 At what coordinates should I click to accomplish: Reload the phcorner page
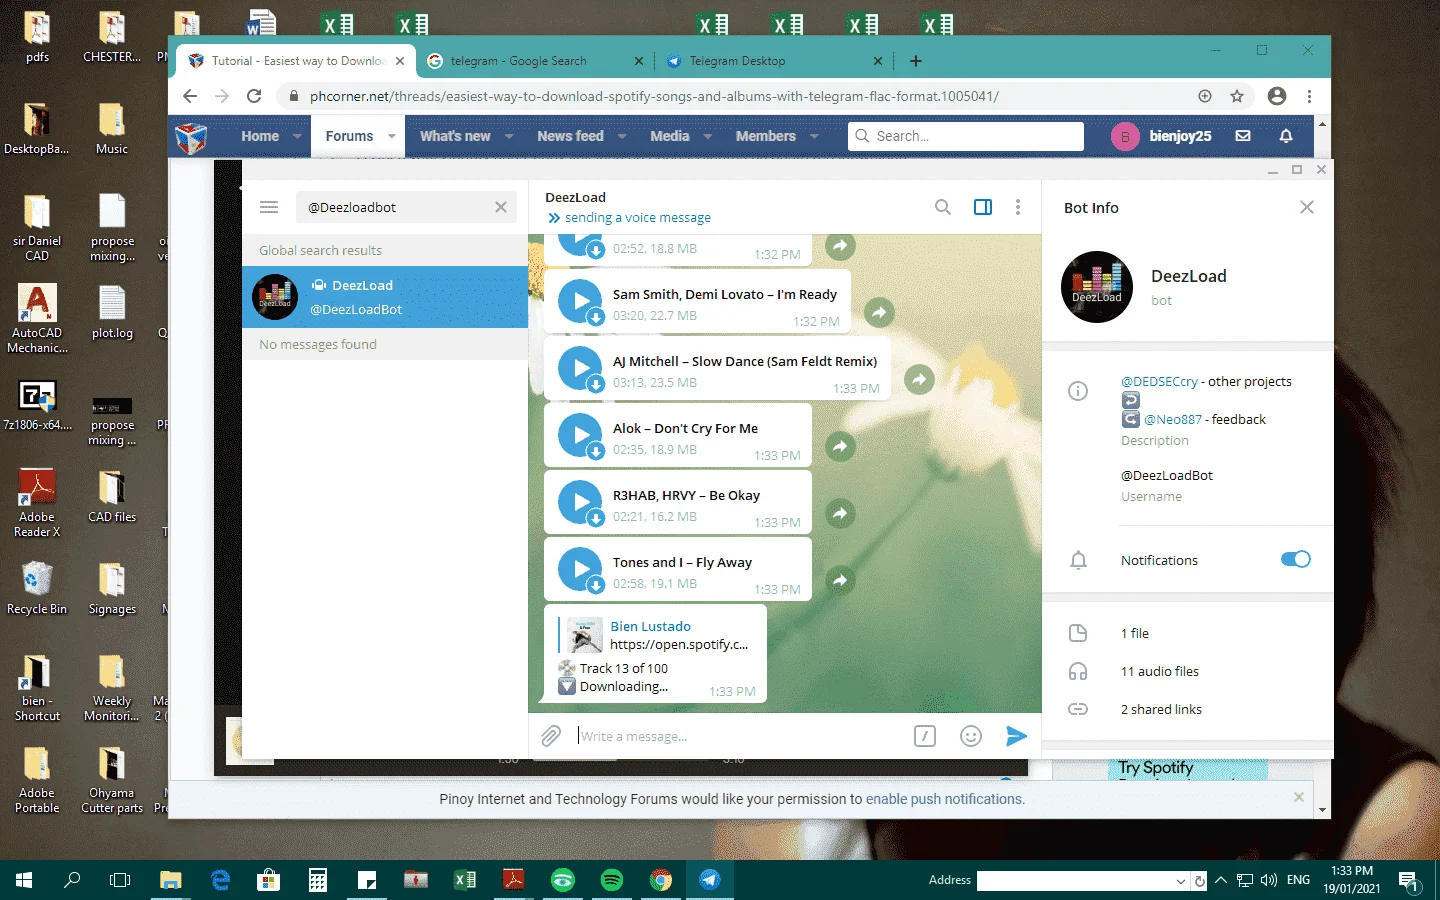pyautogui.click(x=254, y=96)
